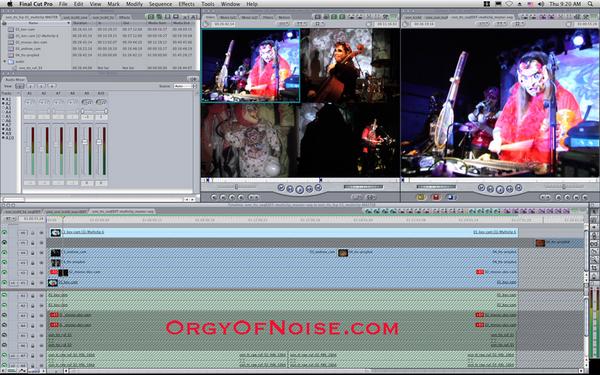Viewport: 600px width, 375px height.
Task: Play the clip in the Viewer
Action: coord(300,189)
